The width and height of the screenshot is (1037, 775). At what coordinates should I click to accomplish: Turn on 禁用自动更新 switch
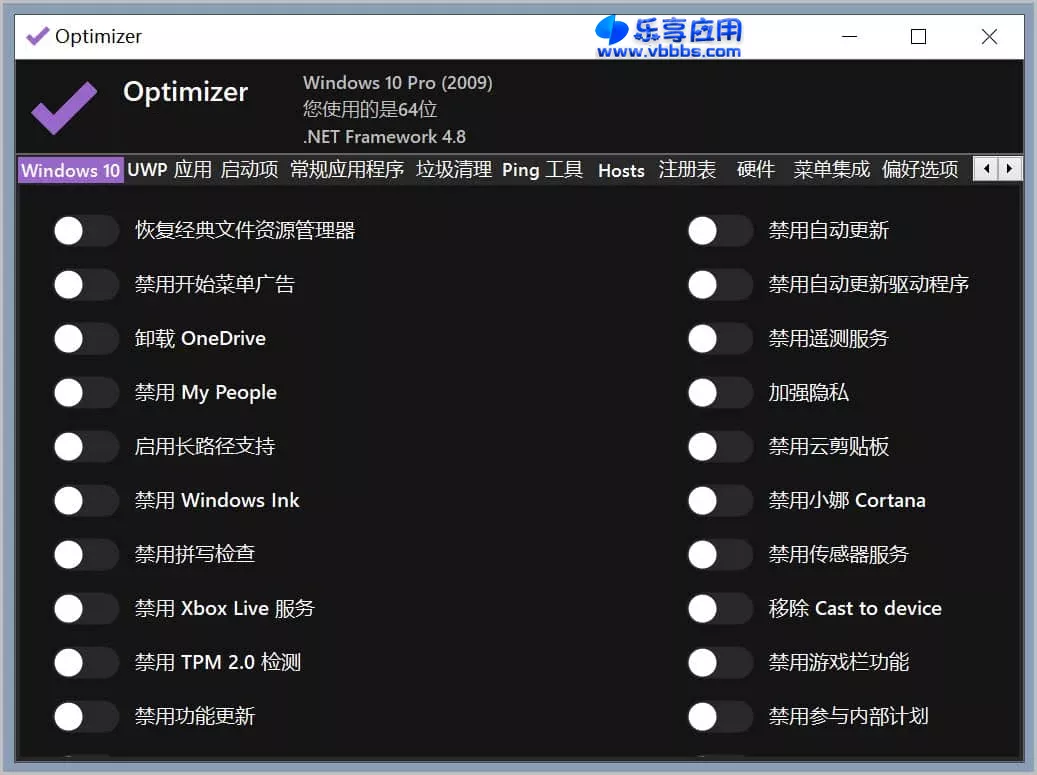(x=720, y=230)
